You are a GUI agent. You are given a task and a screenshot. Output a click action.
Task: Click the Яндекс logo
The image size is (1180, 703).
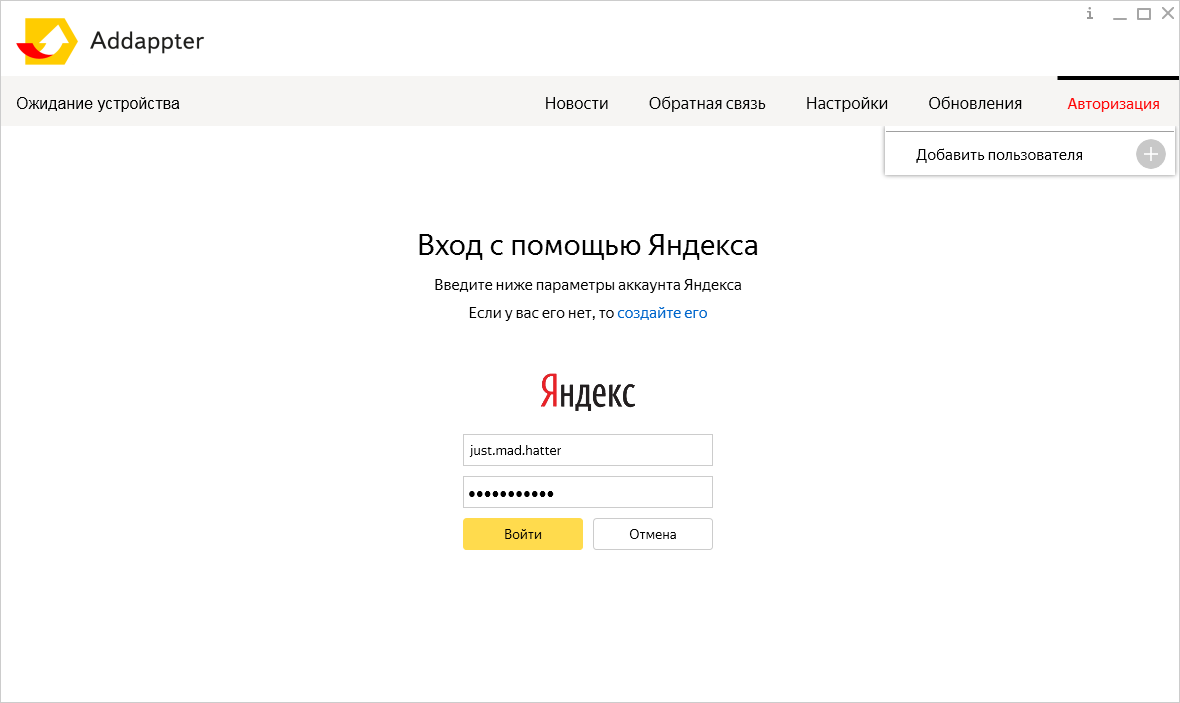coord(588,392)
